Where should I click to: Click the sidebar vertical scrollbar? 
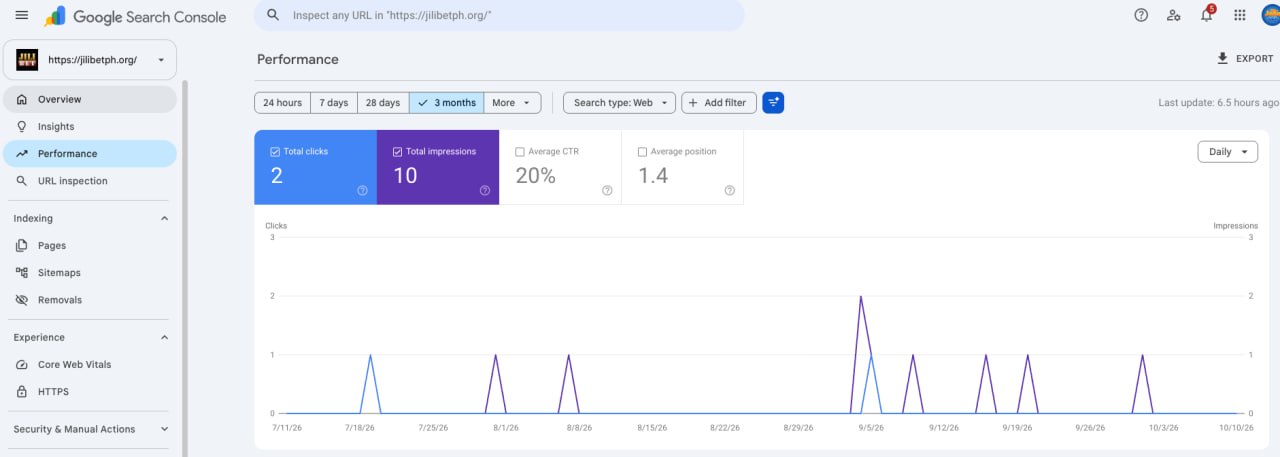tap(184, 270)
